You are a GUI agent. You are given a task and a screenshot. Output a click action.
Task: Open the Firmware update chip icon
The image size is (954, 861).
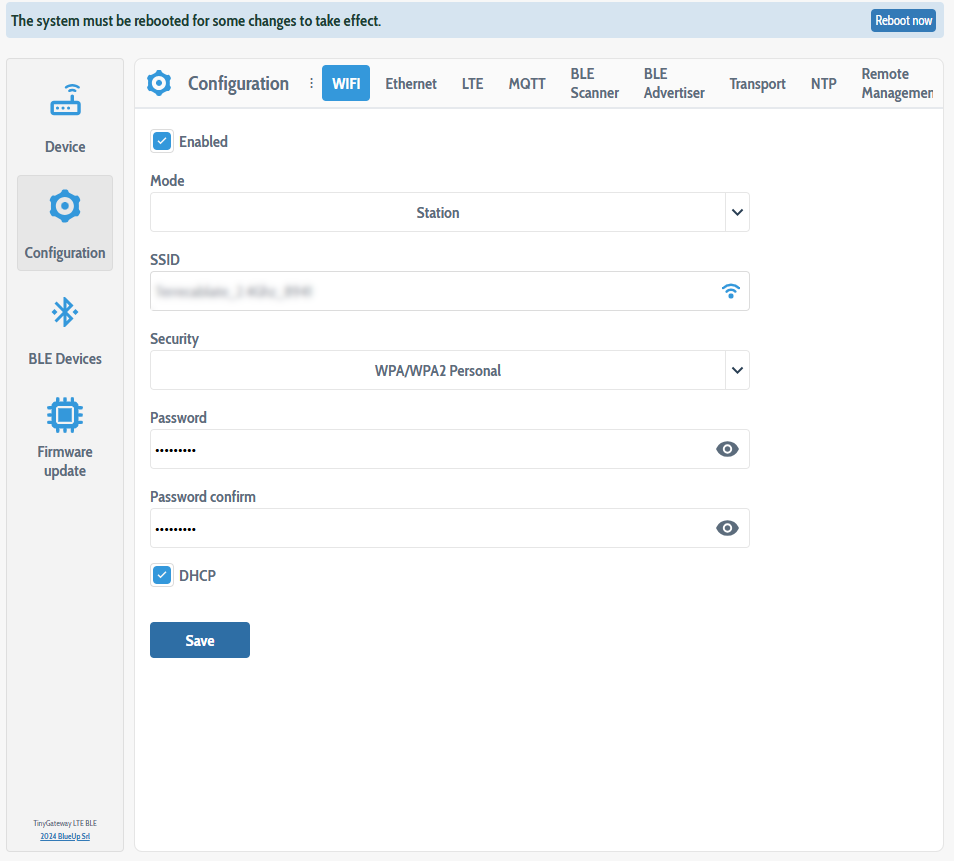coord(64,414)
